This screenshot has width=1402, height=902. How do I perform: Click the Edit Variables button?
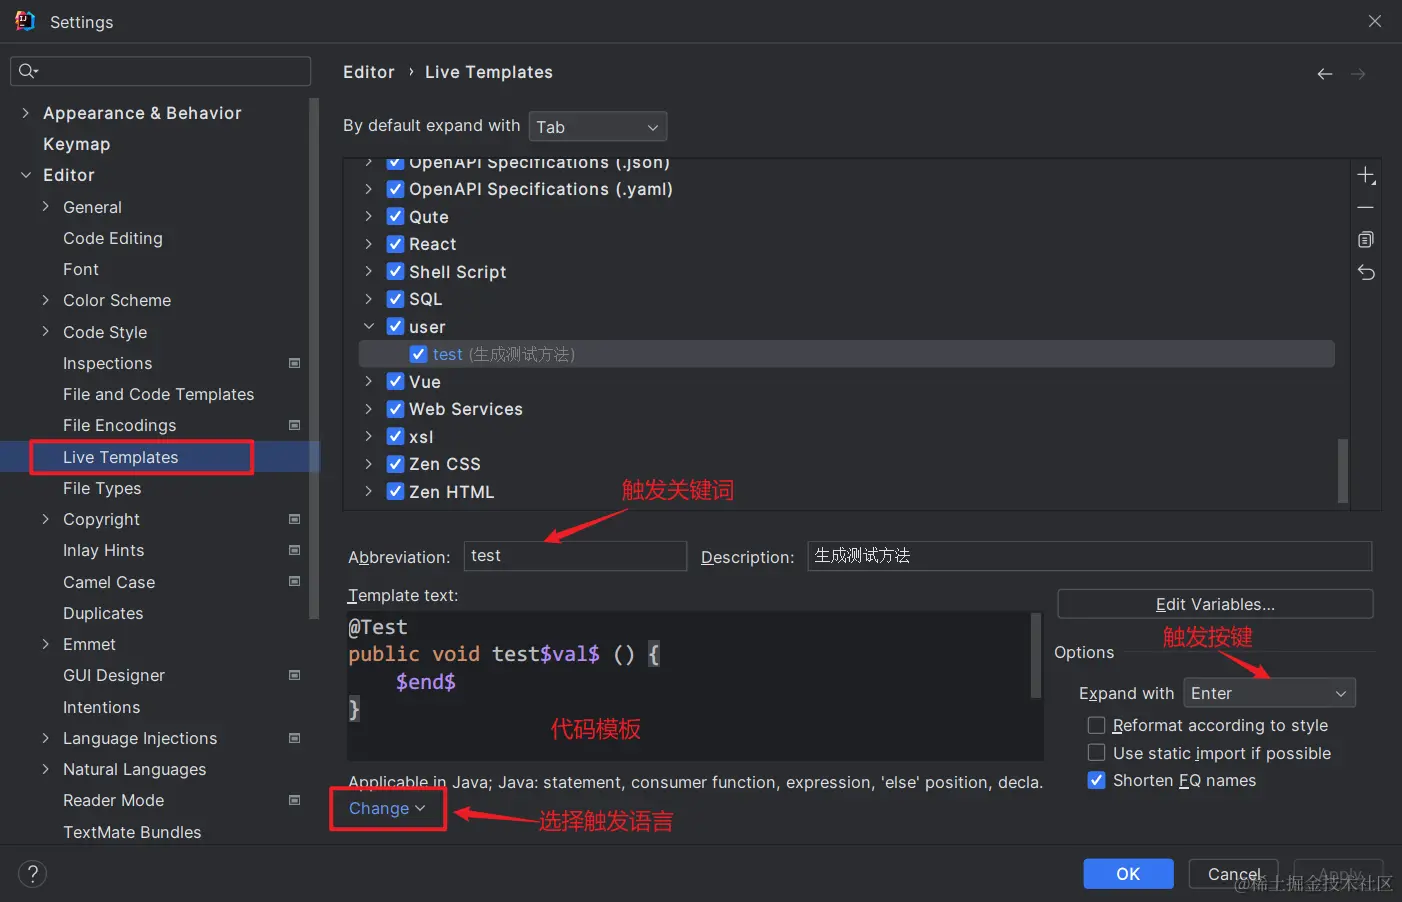point(1215,604)
